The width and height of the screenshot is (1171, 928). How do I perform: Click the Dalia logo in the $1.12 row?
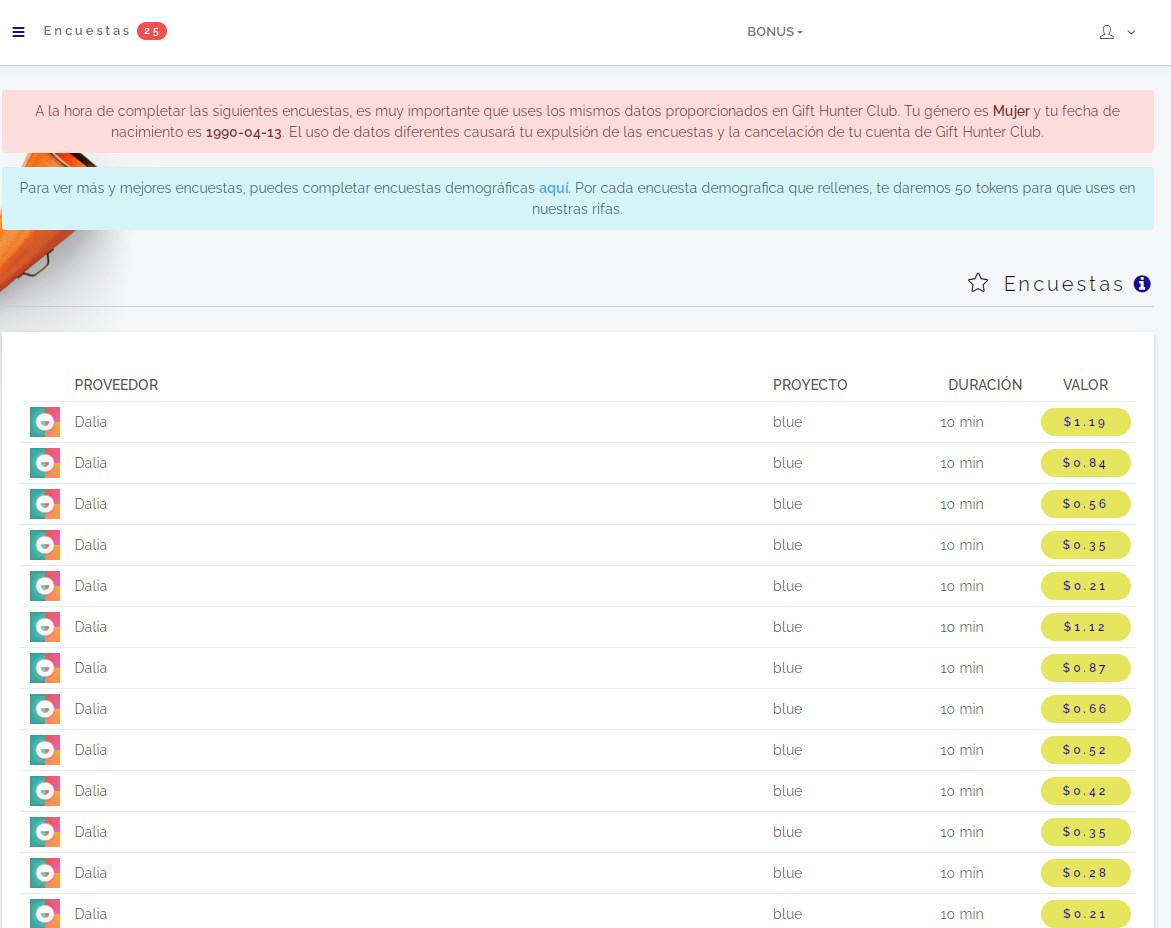click(45, 628)
